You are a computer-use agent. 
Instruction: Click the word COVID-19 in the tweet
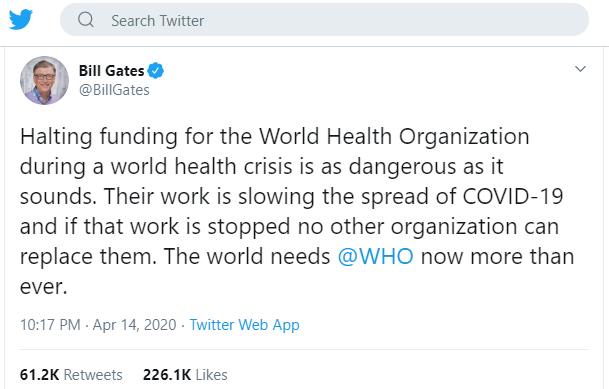(513, 196)
